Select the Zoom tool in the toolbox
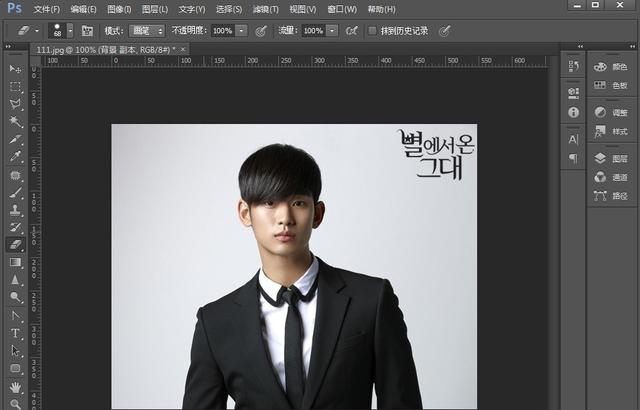Screen dimensions: 640x410 click(x=15, y=403)
